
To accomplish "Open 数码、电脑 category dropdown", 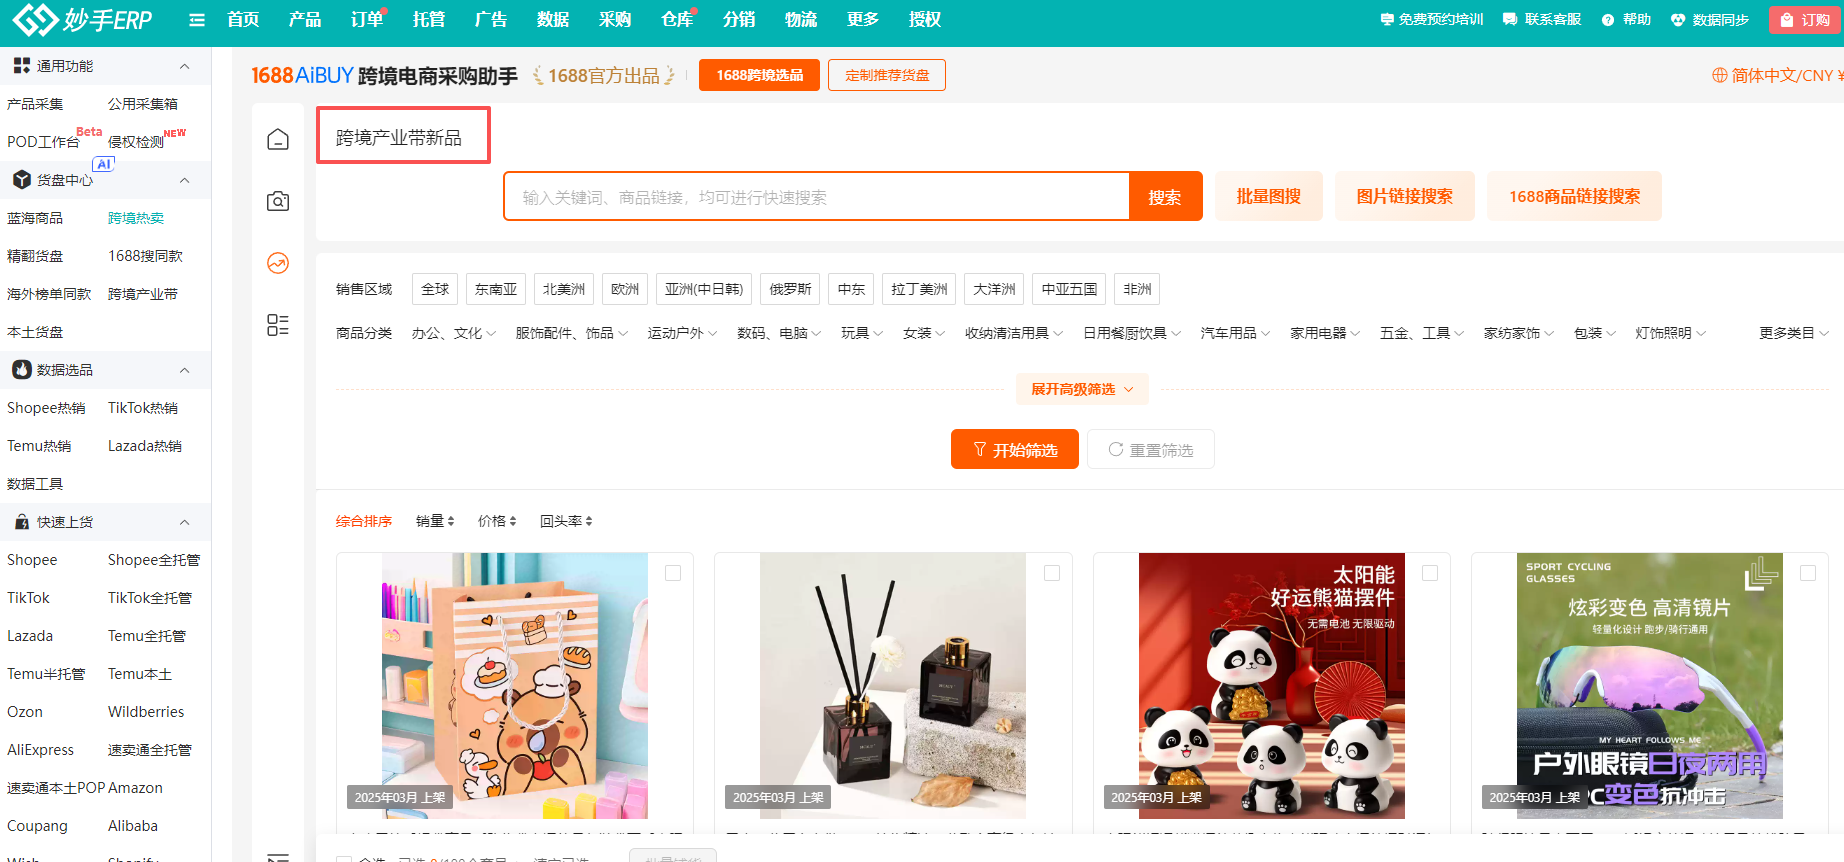I will coord(779,333).
